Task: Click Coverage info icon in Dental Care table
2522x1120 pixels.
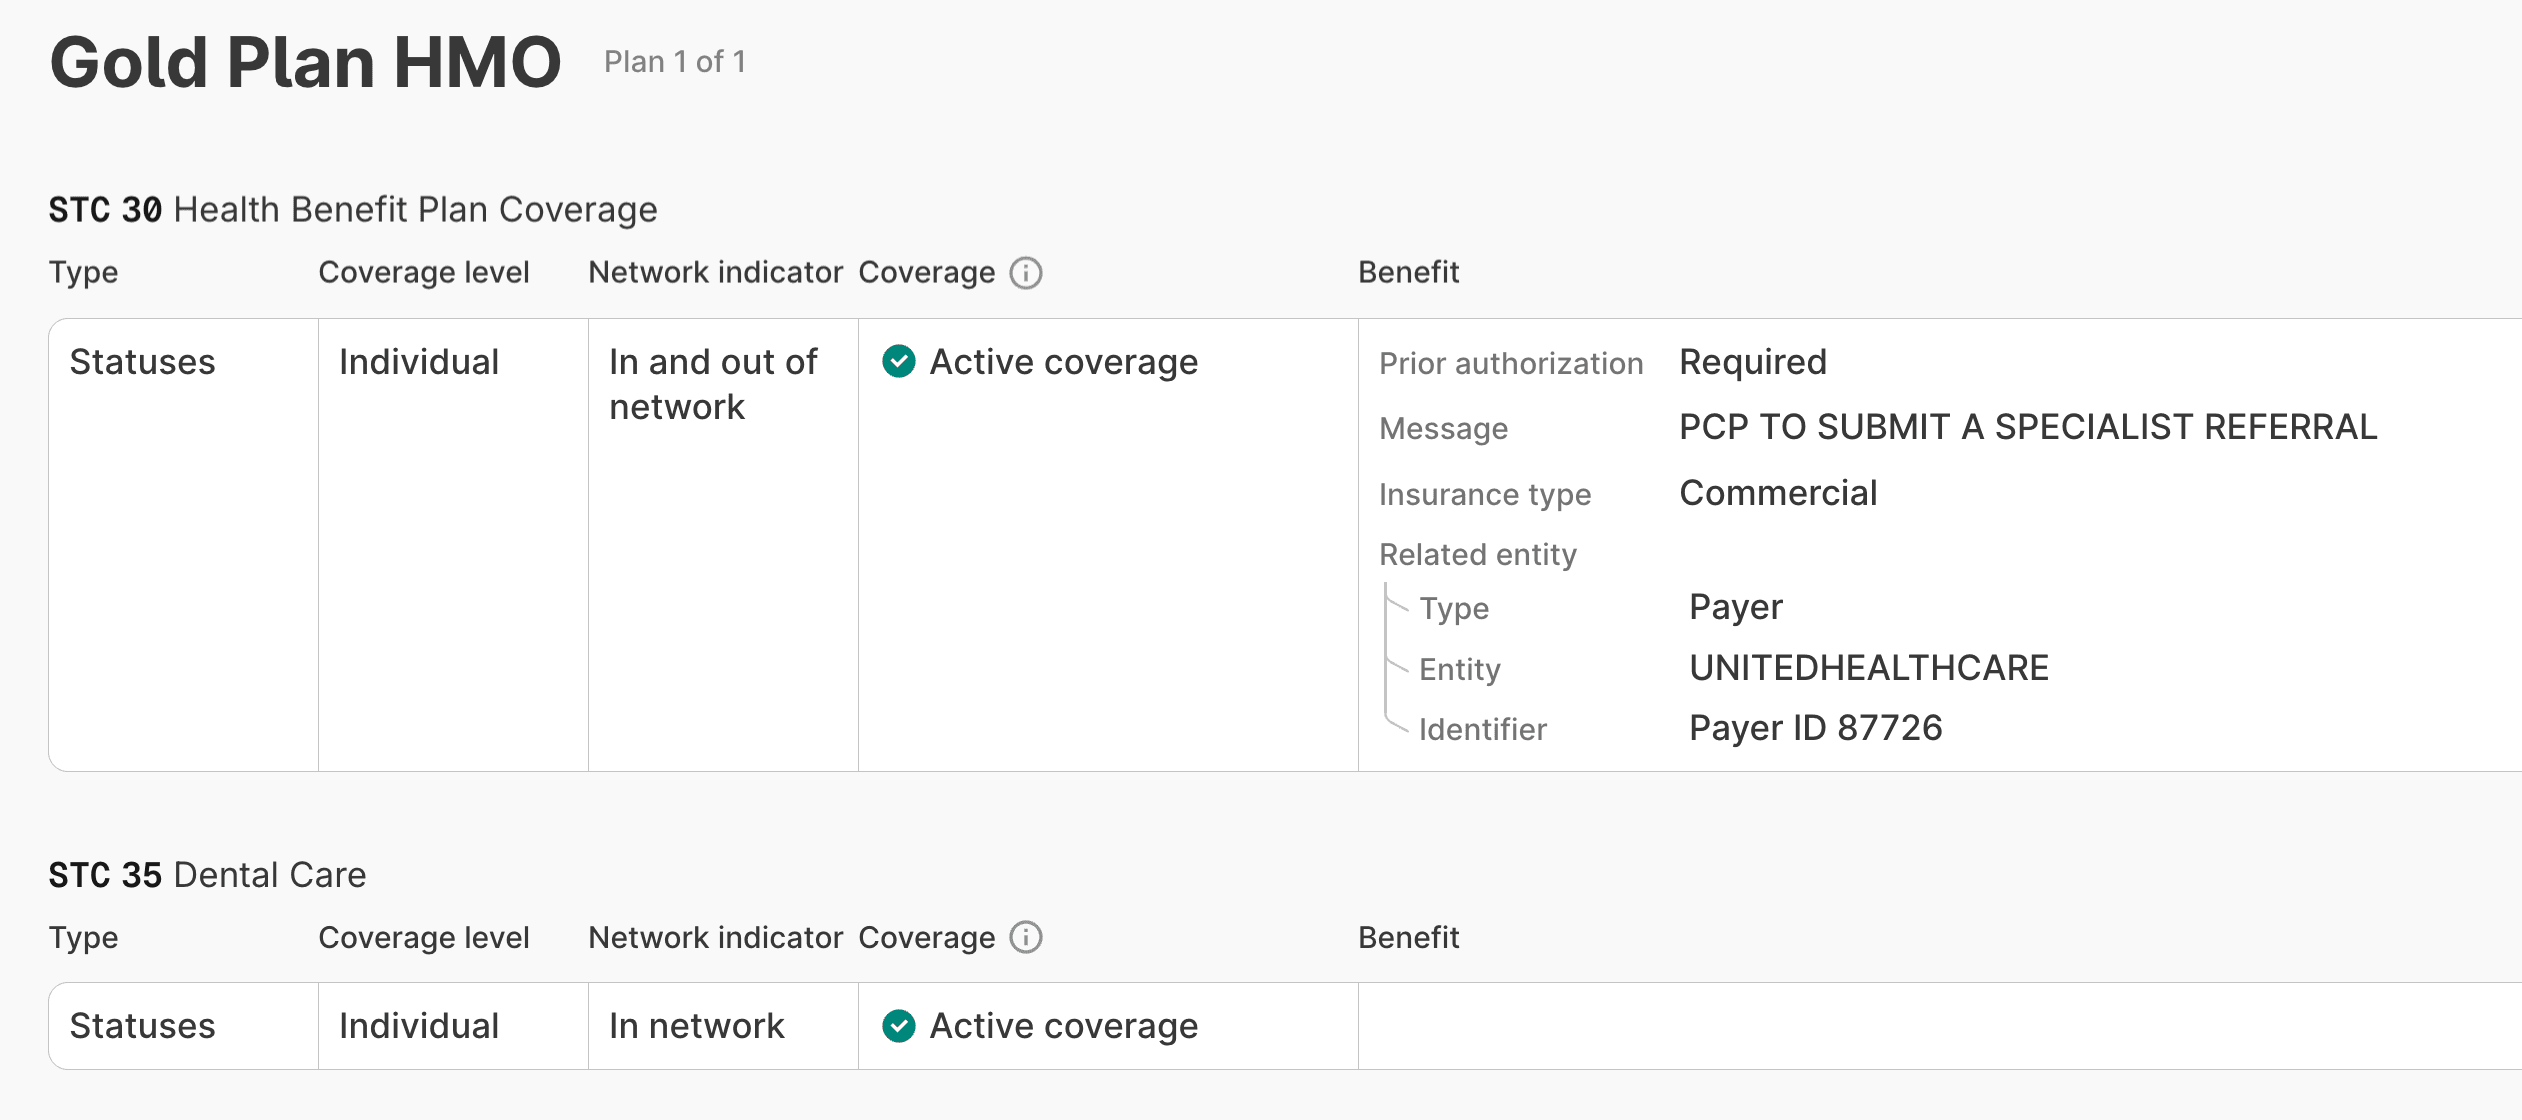Action: pyautogui.click(x=1025, y=938)
